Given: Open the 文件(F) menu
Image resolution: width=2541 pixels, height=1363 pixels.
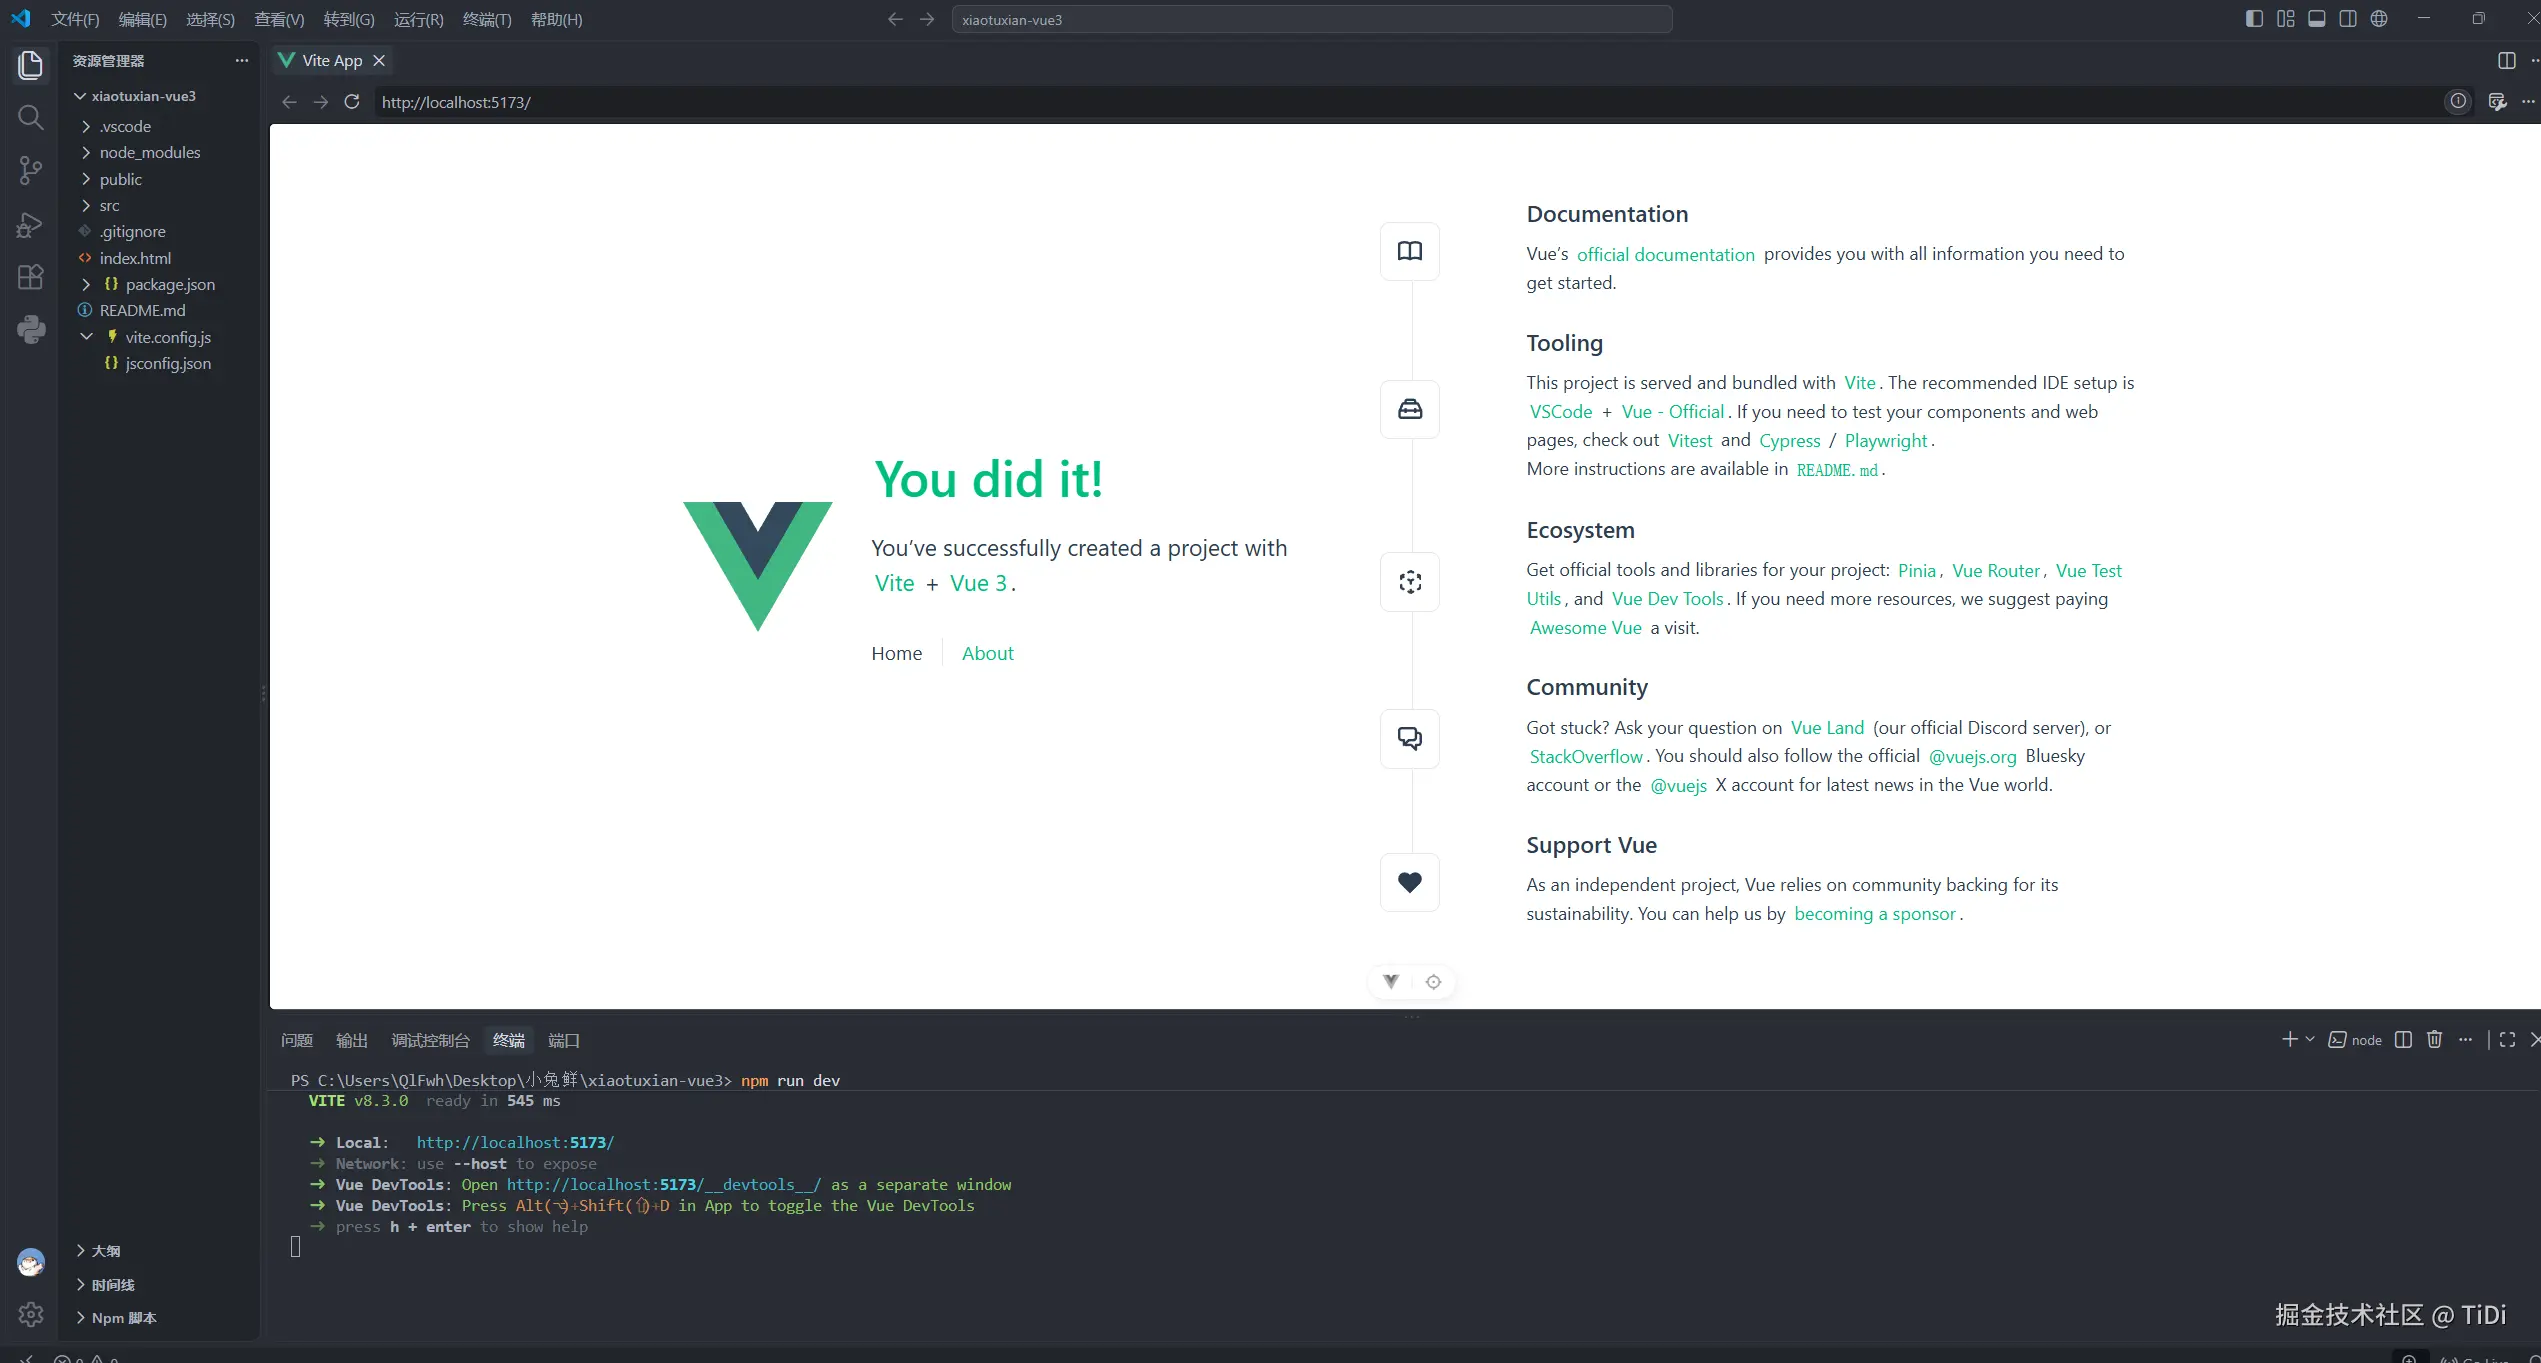Looking at the screenshot, I should (x=75, y=20).
